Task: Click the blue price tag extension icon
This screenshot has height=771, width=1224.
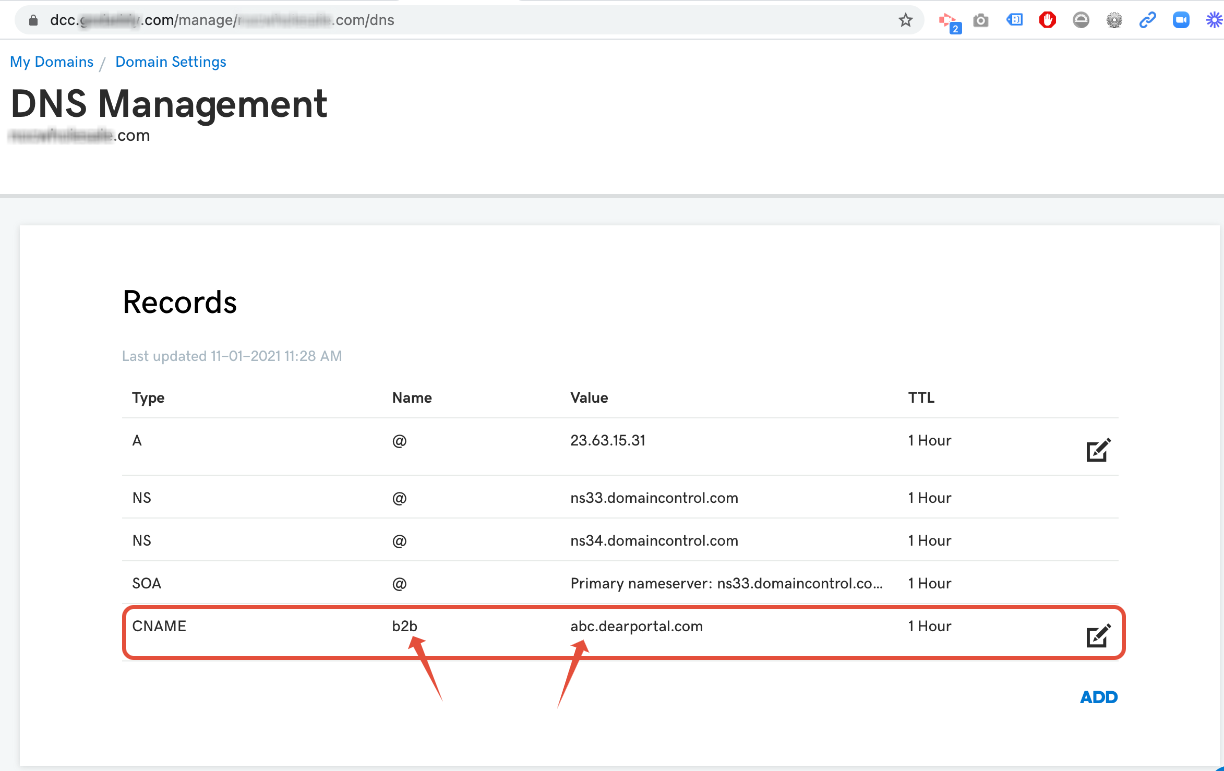Action: 1014,20
